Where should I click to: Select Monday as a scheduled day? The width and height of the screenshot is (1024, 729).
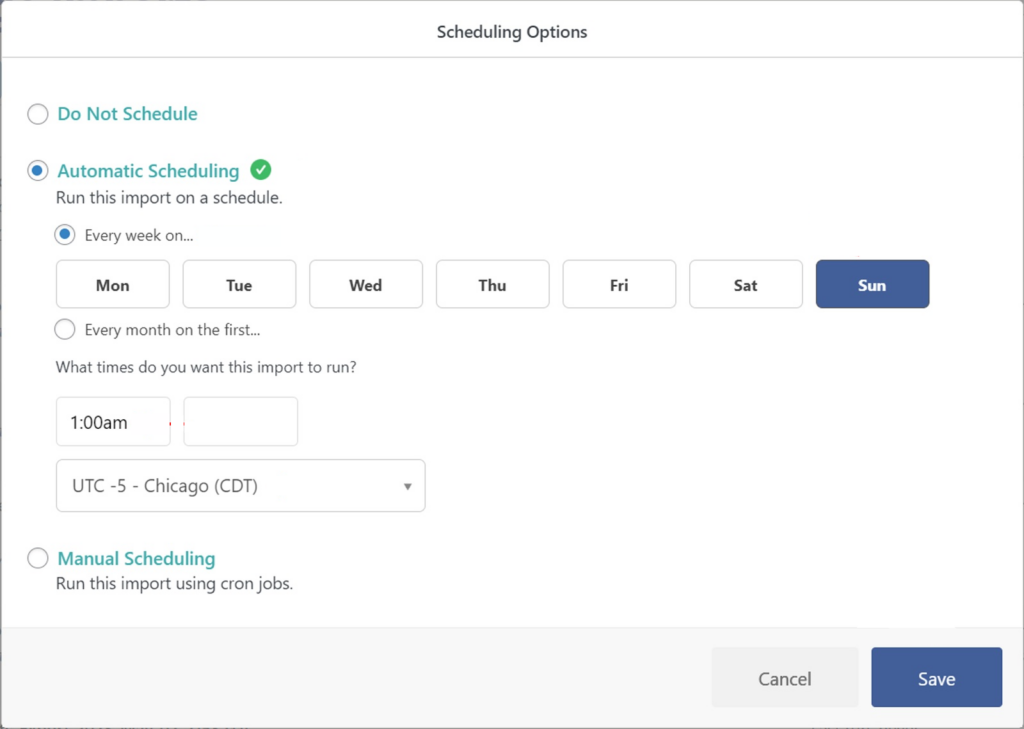(x=112, y=284)
